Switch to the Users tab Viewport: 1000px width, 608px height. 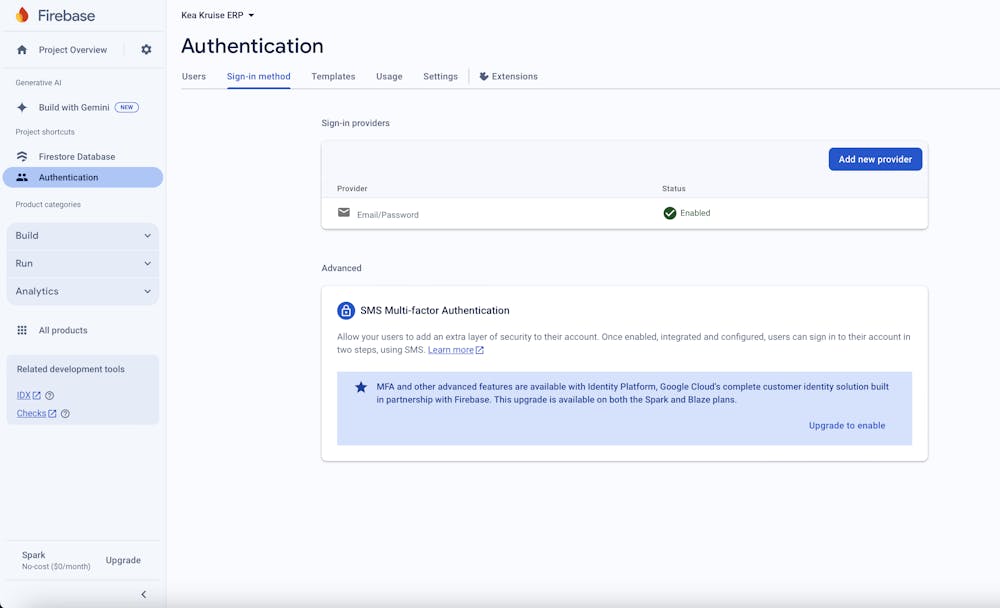pyautogui.click(x=194, y=77)
